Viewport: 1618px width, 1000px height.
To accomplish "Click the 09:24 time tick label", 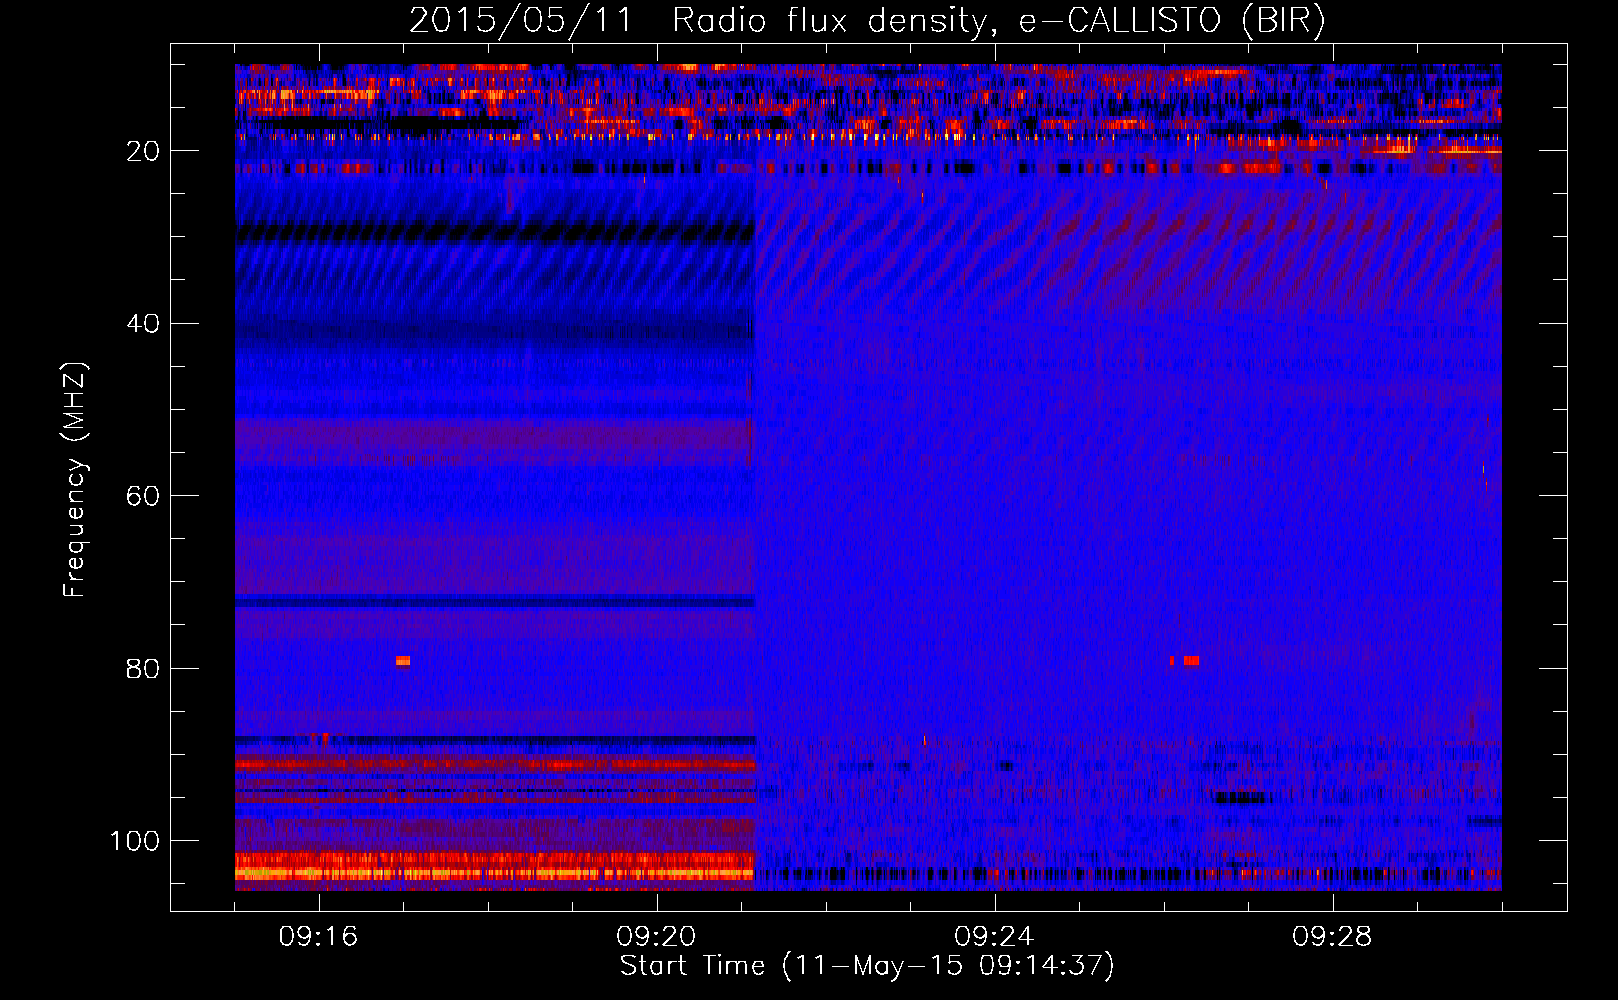I will 994,937.
